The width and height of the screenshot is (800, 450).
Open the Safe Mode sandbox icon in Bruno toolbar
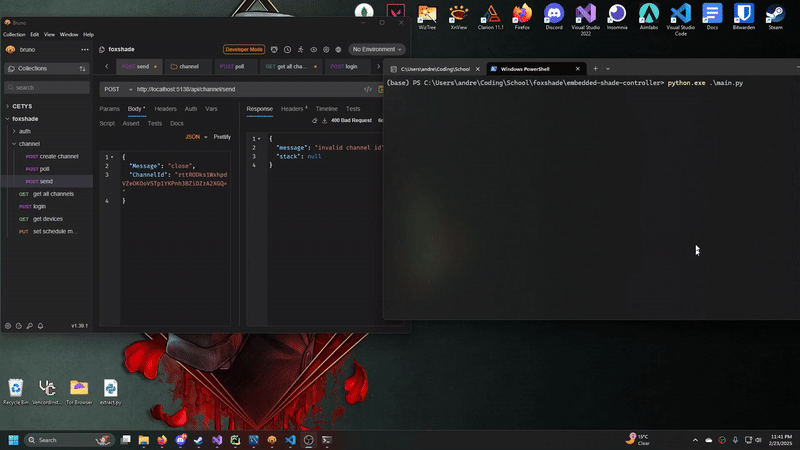tap(274, 49)
